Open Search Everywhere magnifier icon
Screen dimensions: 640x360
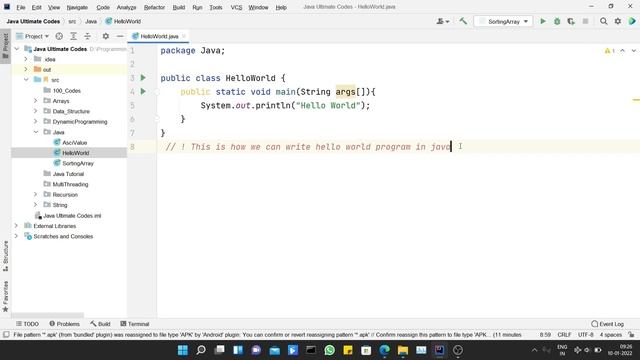click(603, 21)
